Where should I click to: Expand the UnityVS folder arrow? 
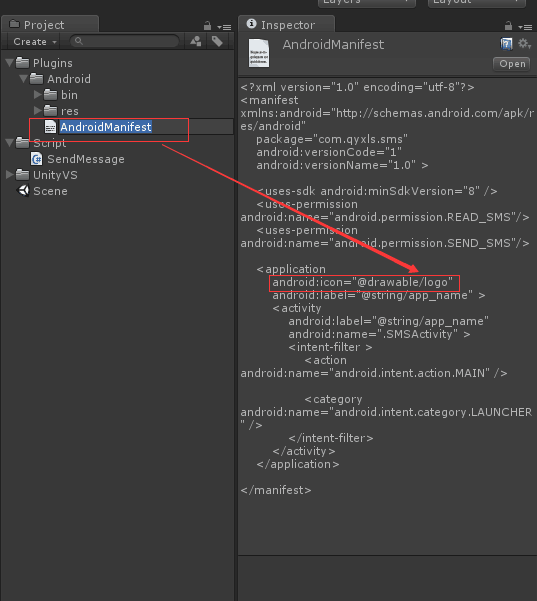click(10, 175)
